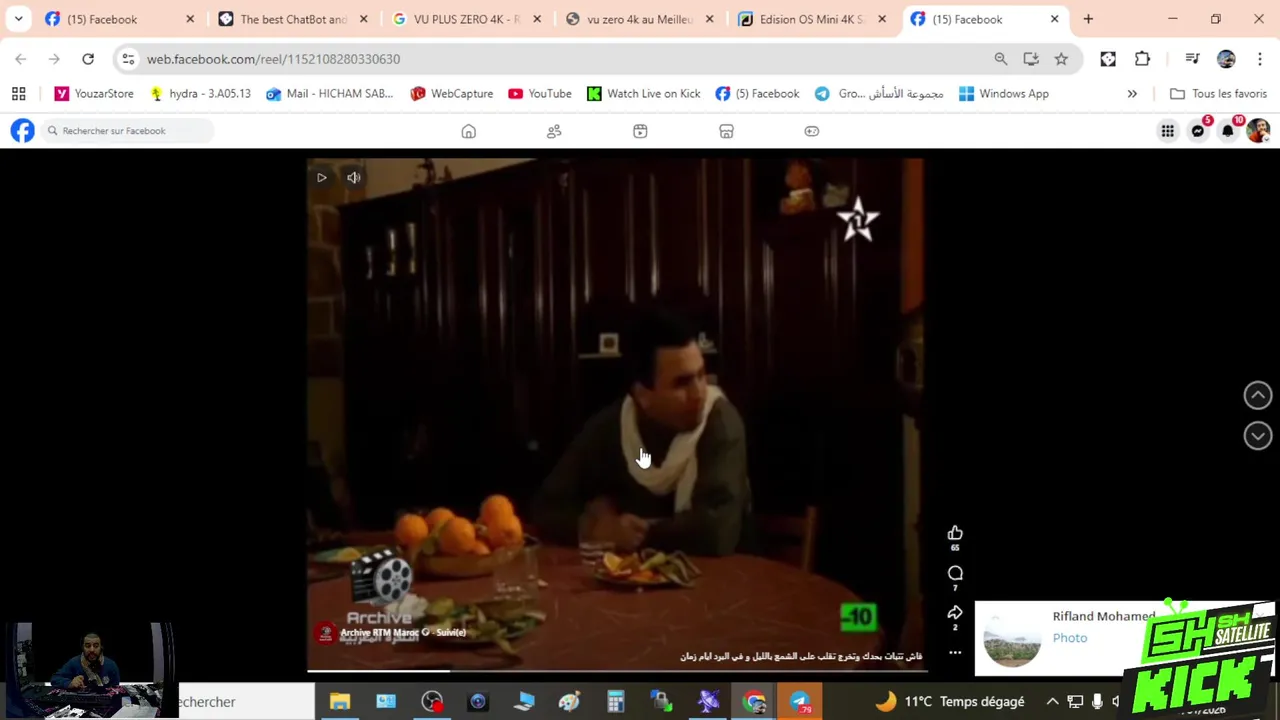Click the Facebook logo home icon
This screenshot has height=720, width=1280.
coord(22,131)
